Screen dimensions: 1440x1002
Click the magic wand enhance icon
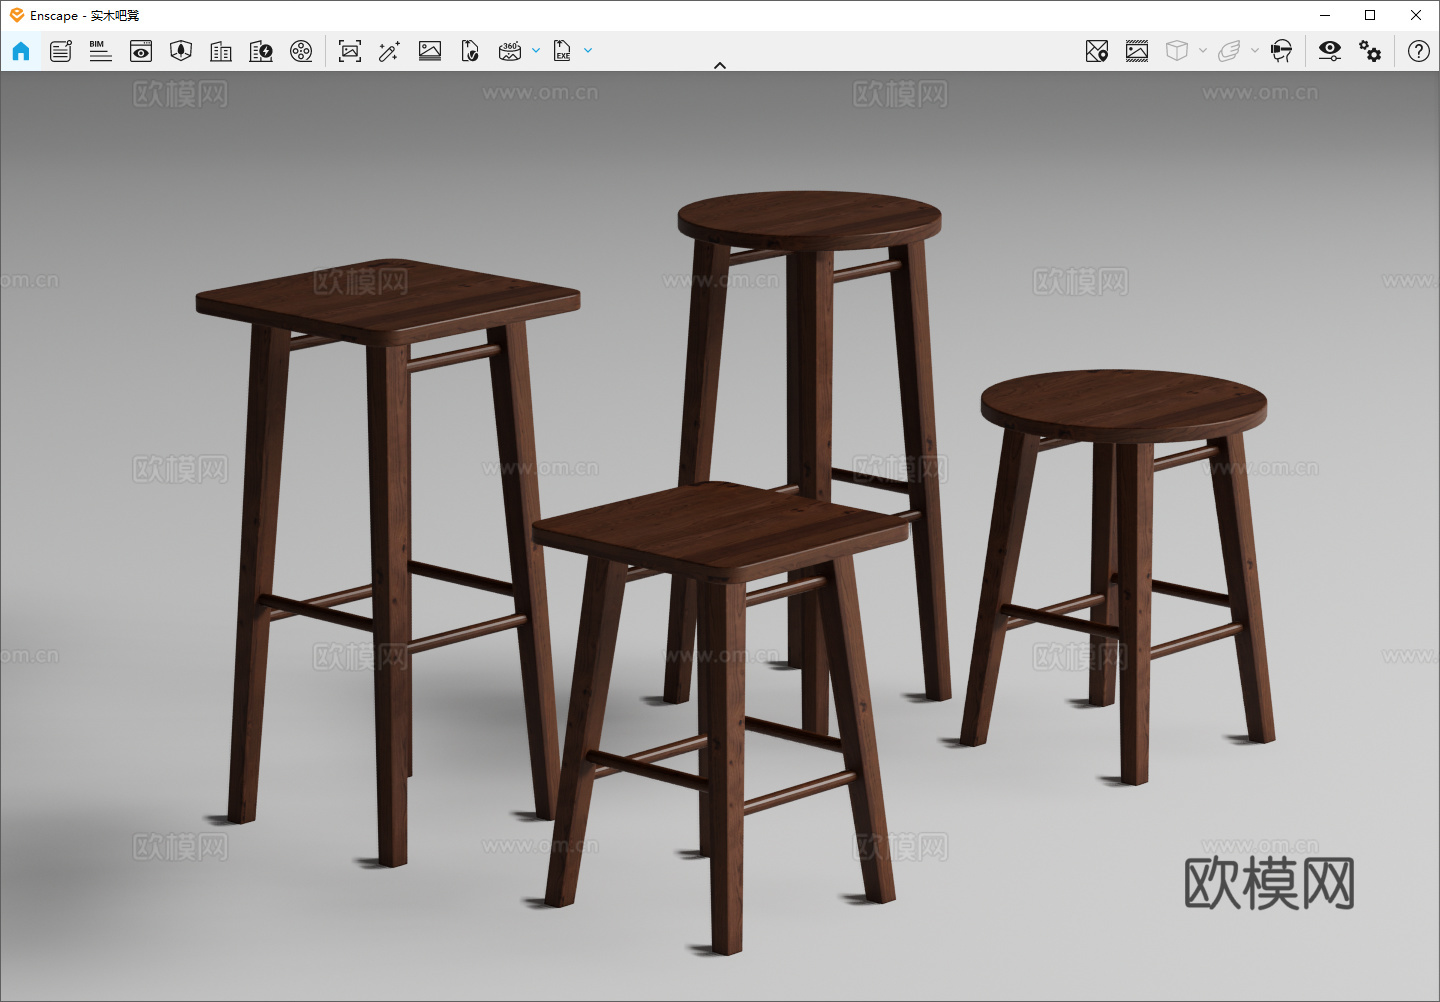[390, 51]
